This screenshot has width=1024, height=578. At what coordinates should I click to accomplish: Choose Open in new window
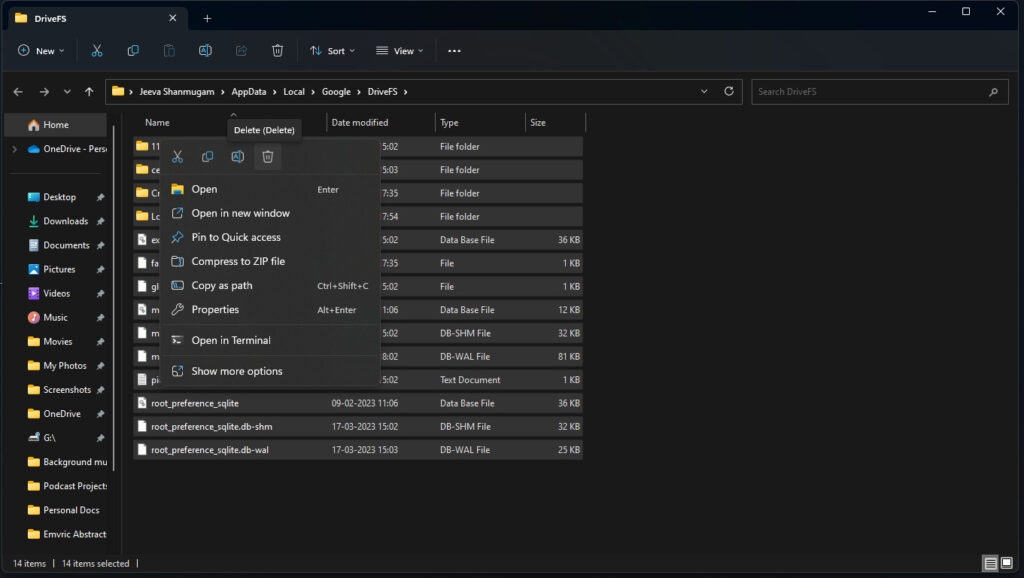(x=270, y=214)
